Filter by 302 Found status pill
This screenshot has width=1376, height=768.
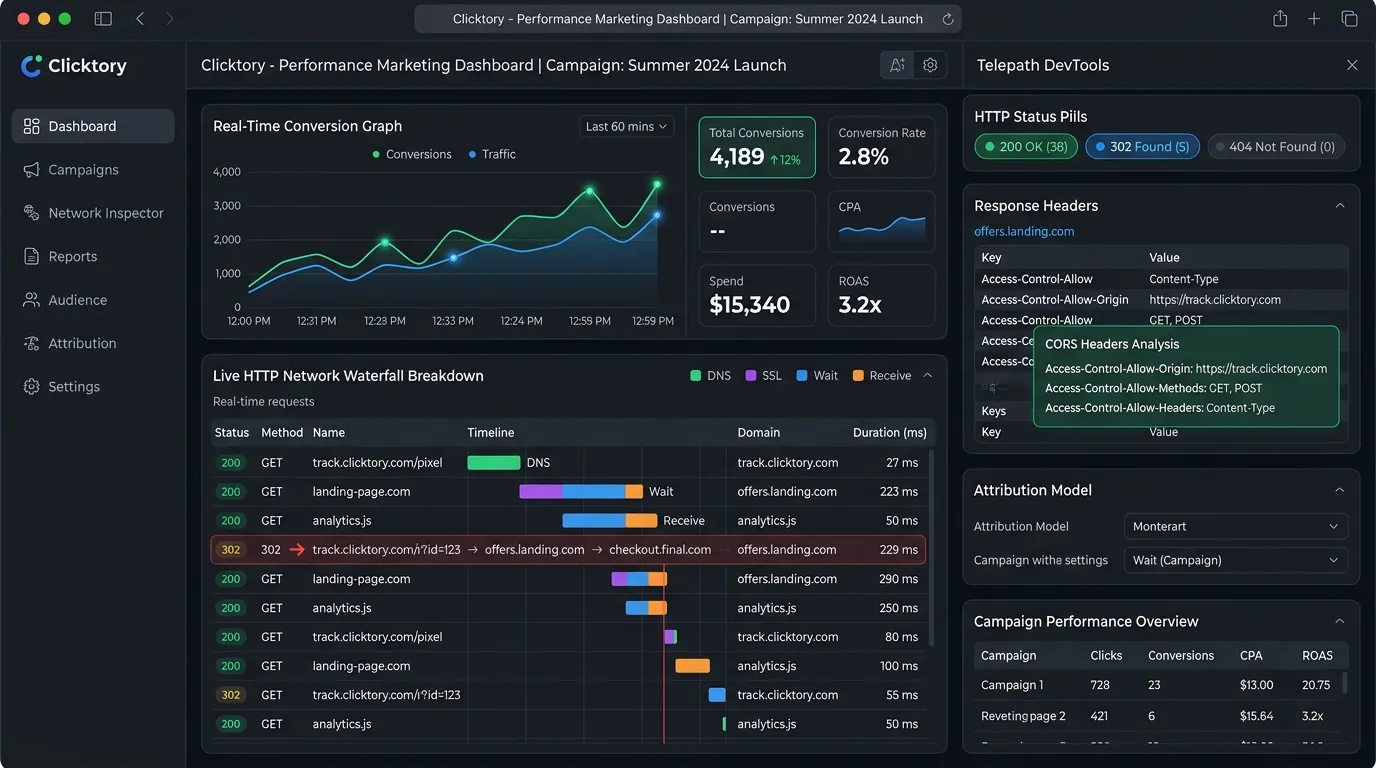tap(1142, 147)
